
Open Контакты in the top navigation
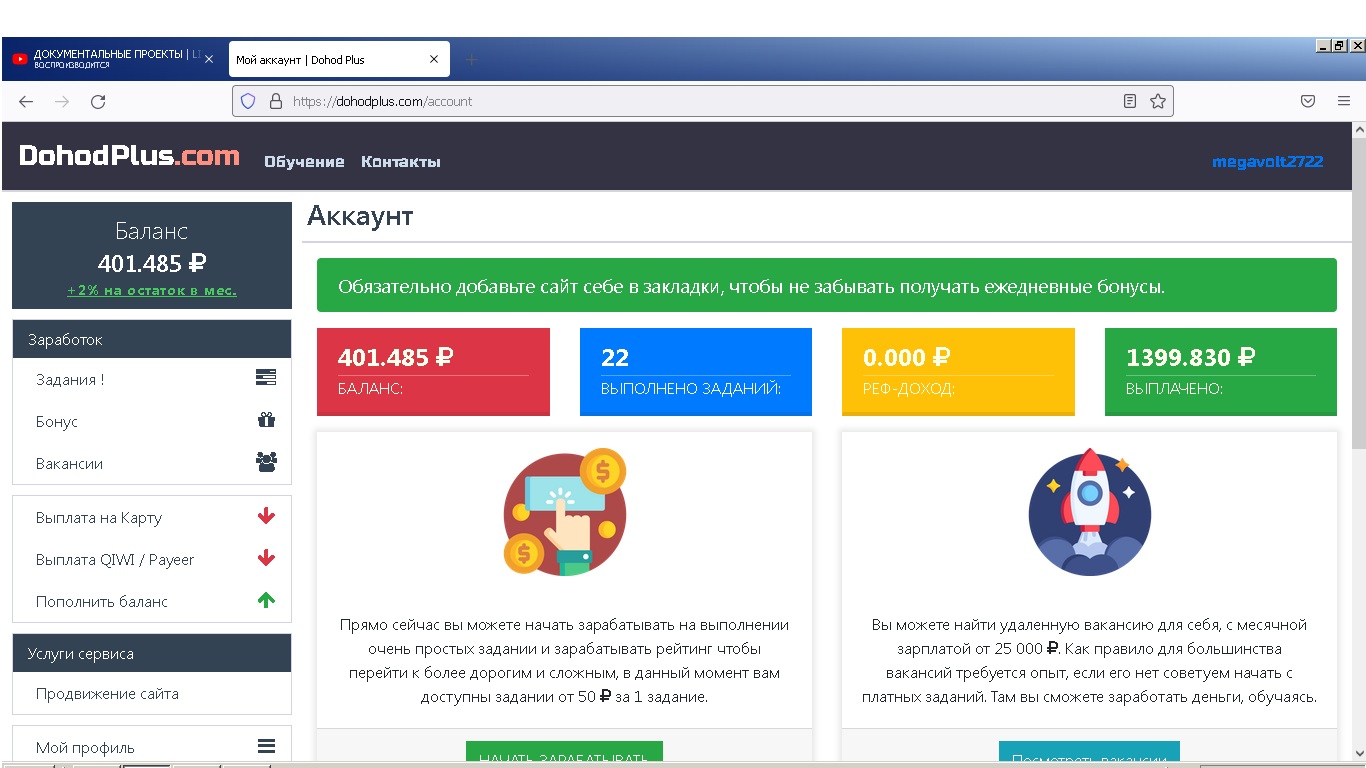pos(400,162)
